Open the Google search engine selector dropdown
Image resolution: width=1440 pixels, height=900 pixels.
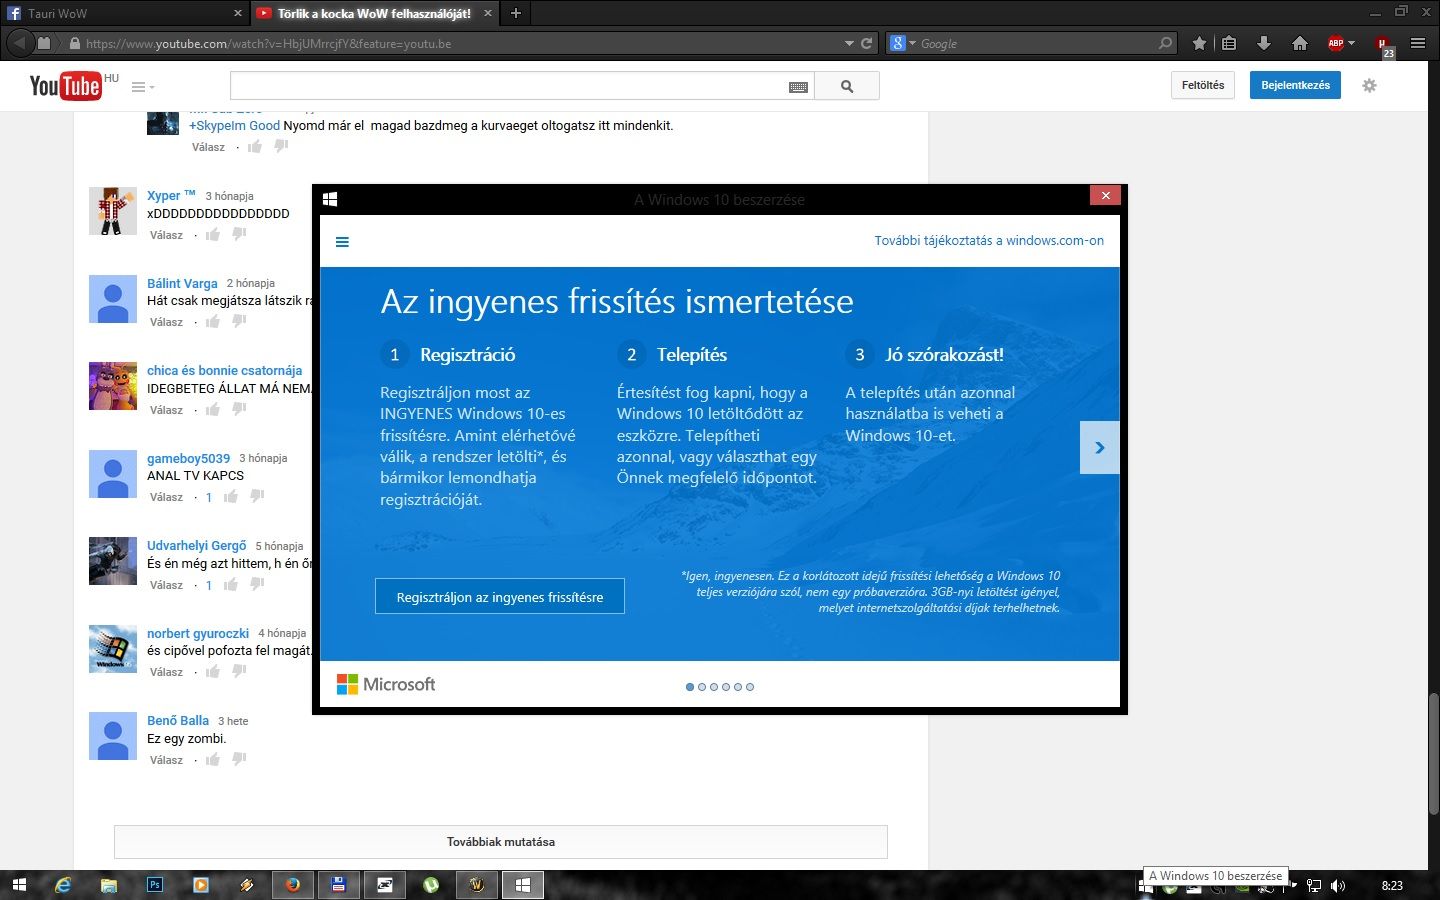click(903, 43)
